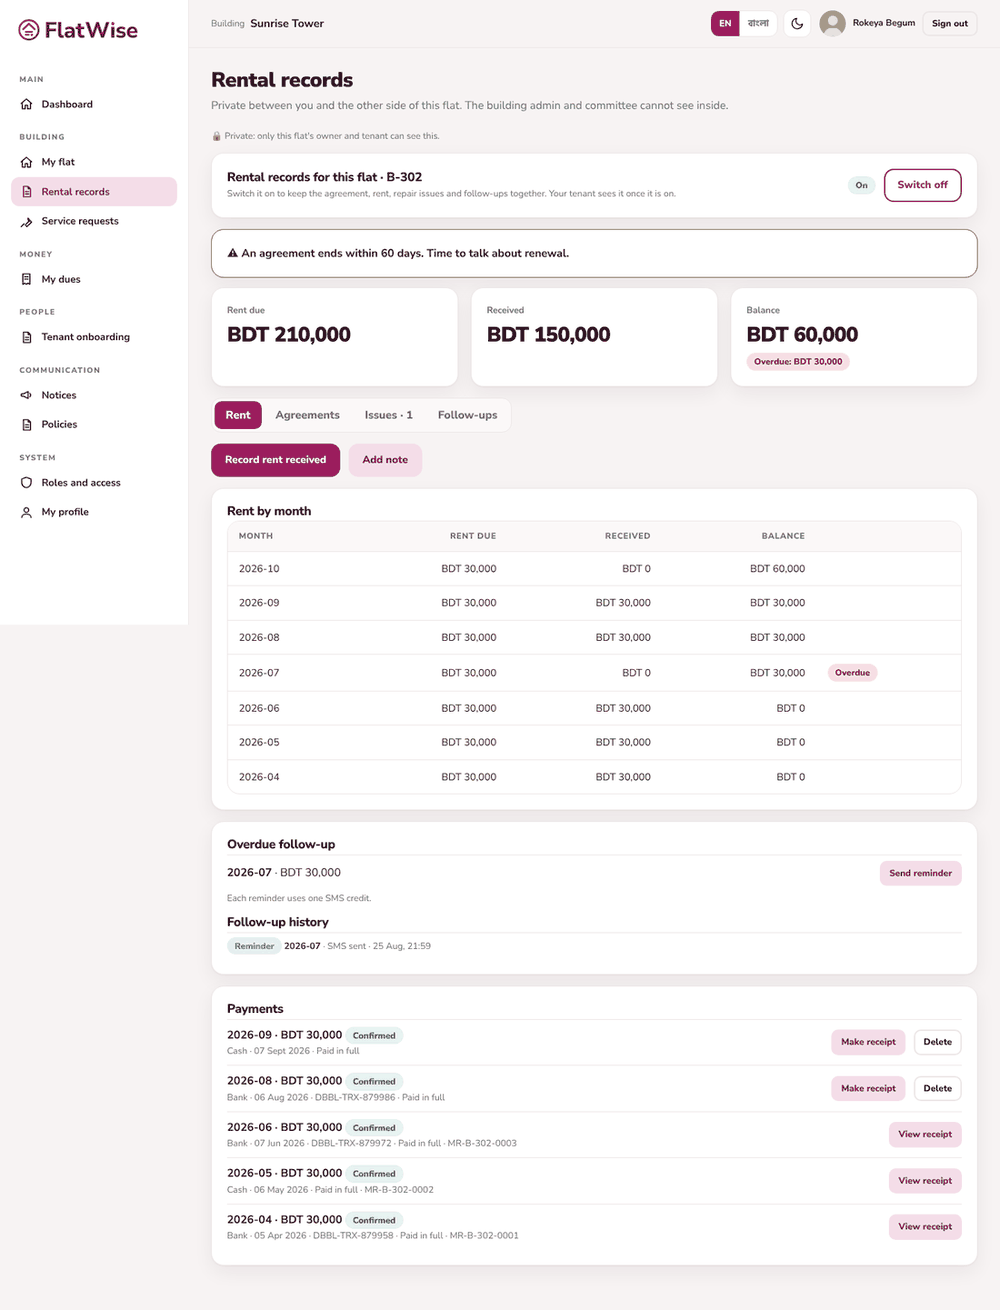The image size is (1000, 1310).
Task: View receipt for 2026-04 payment
Action: pos(924,1227)
